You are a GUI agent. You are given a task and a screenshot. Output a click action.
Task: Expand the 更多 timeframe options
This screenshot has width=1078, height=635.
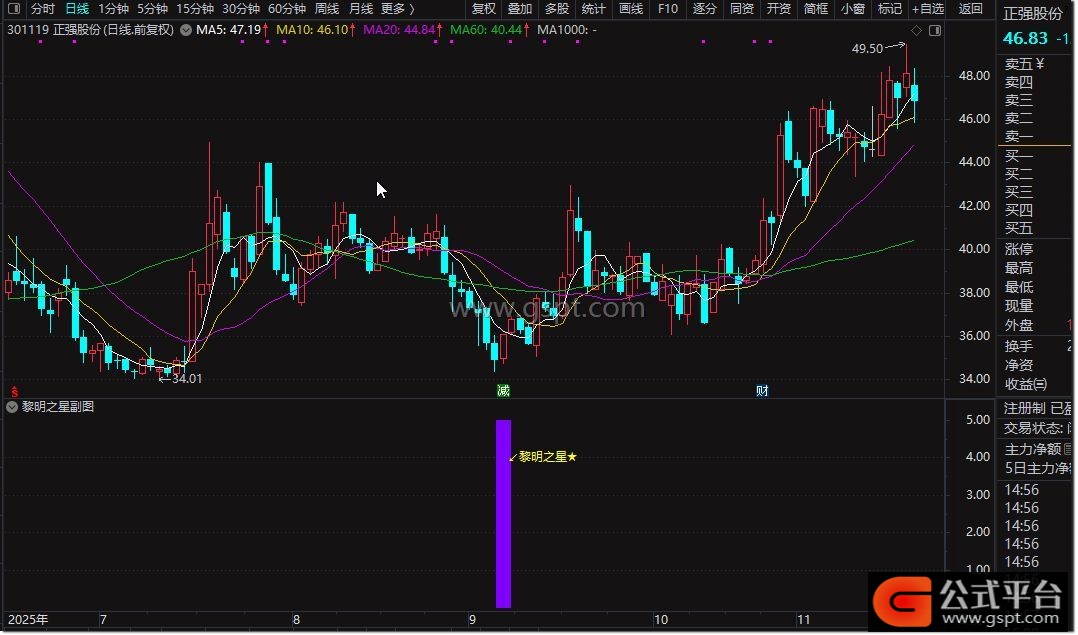click(x=397, y=9)
